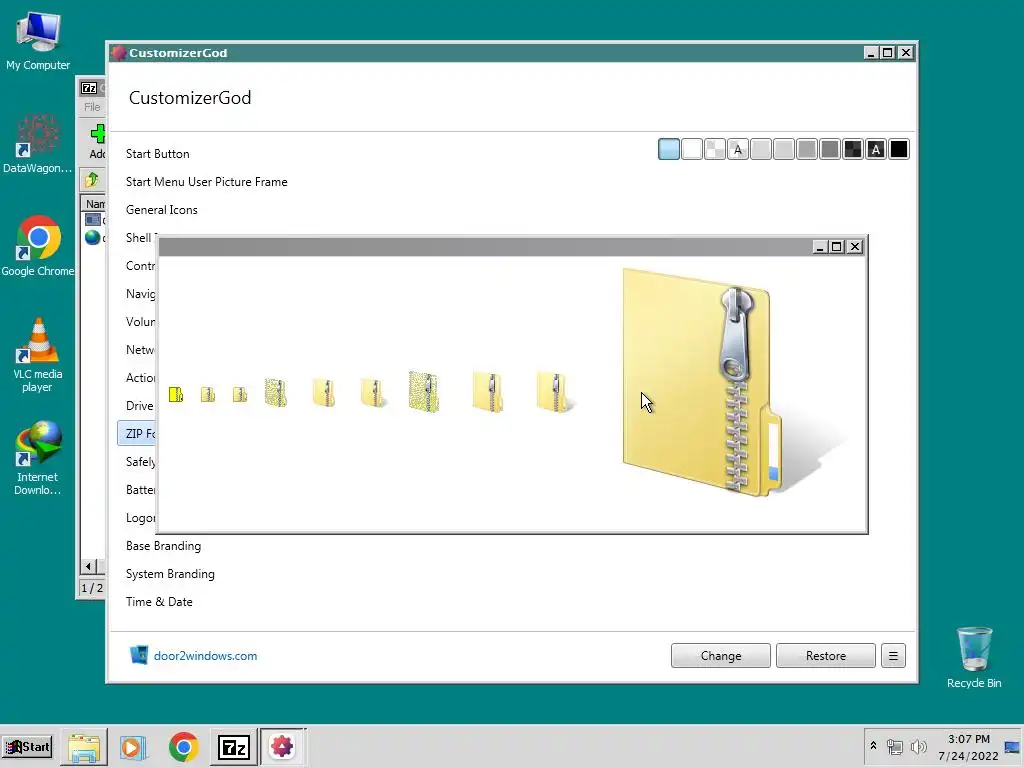Choose the light blue background swatch

tap(669, 150)
